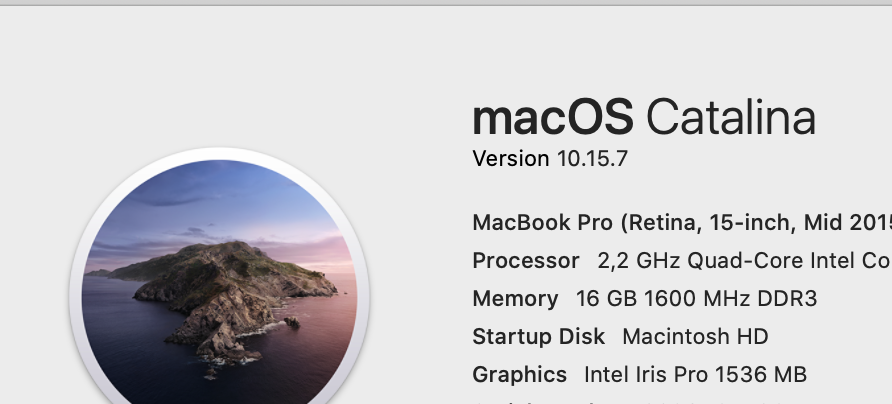The height and width of the screenshot is (404, 892).
Task: Click the Graphics label
Action: [x=519, y=375]
